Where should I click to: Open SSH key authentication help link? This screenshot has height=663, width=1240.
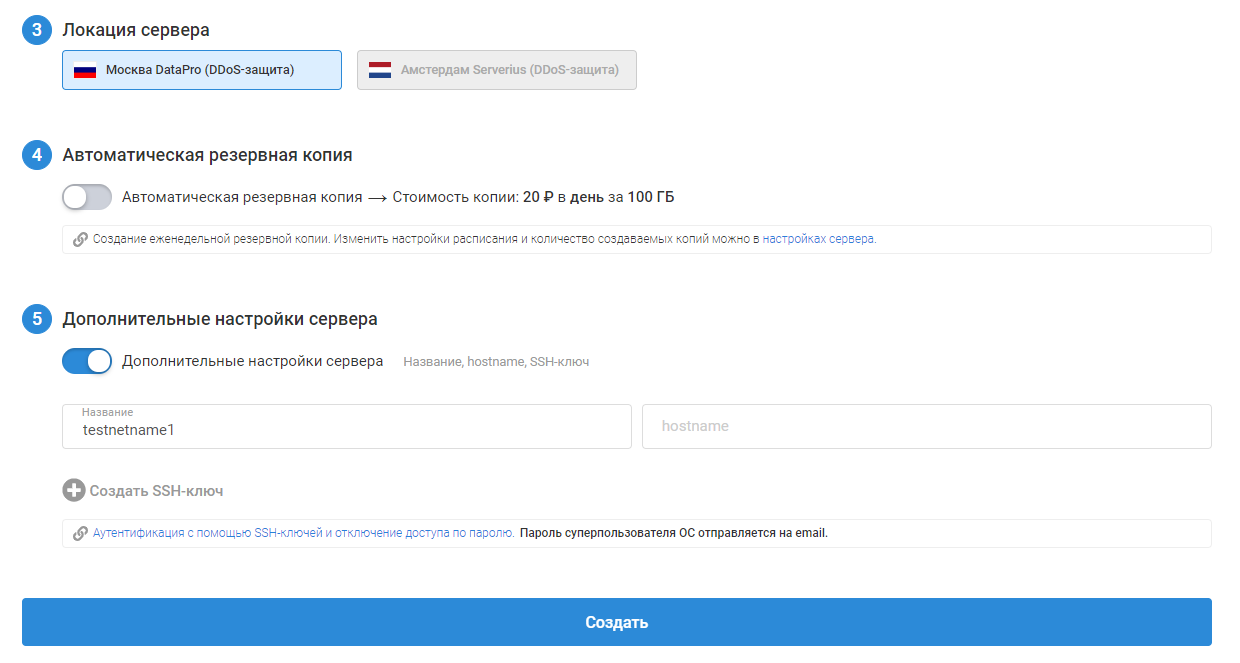click(303, 534)
